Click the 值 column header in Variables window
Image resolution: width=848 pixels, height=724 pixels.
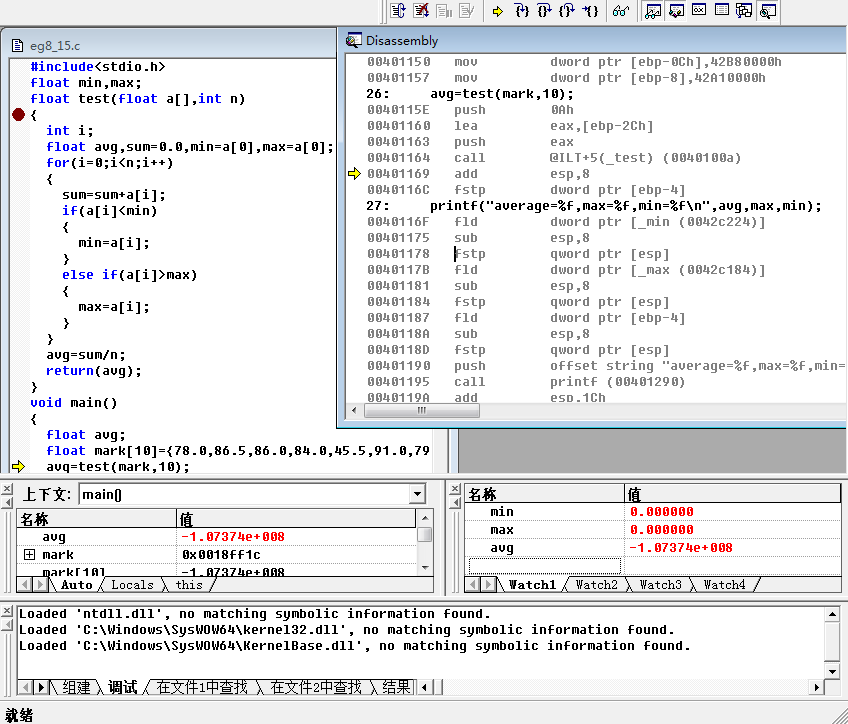tap(296, 519)
